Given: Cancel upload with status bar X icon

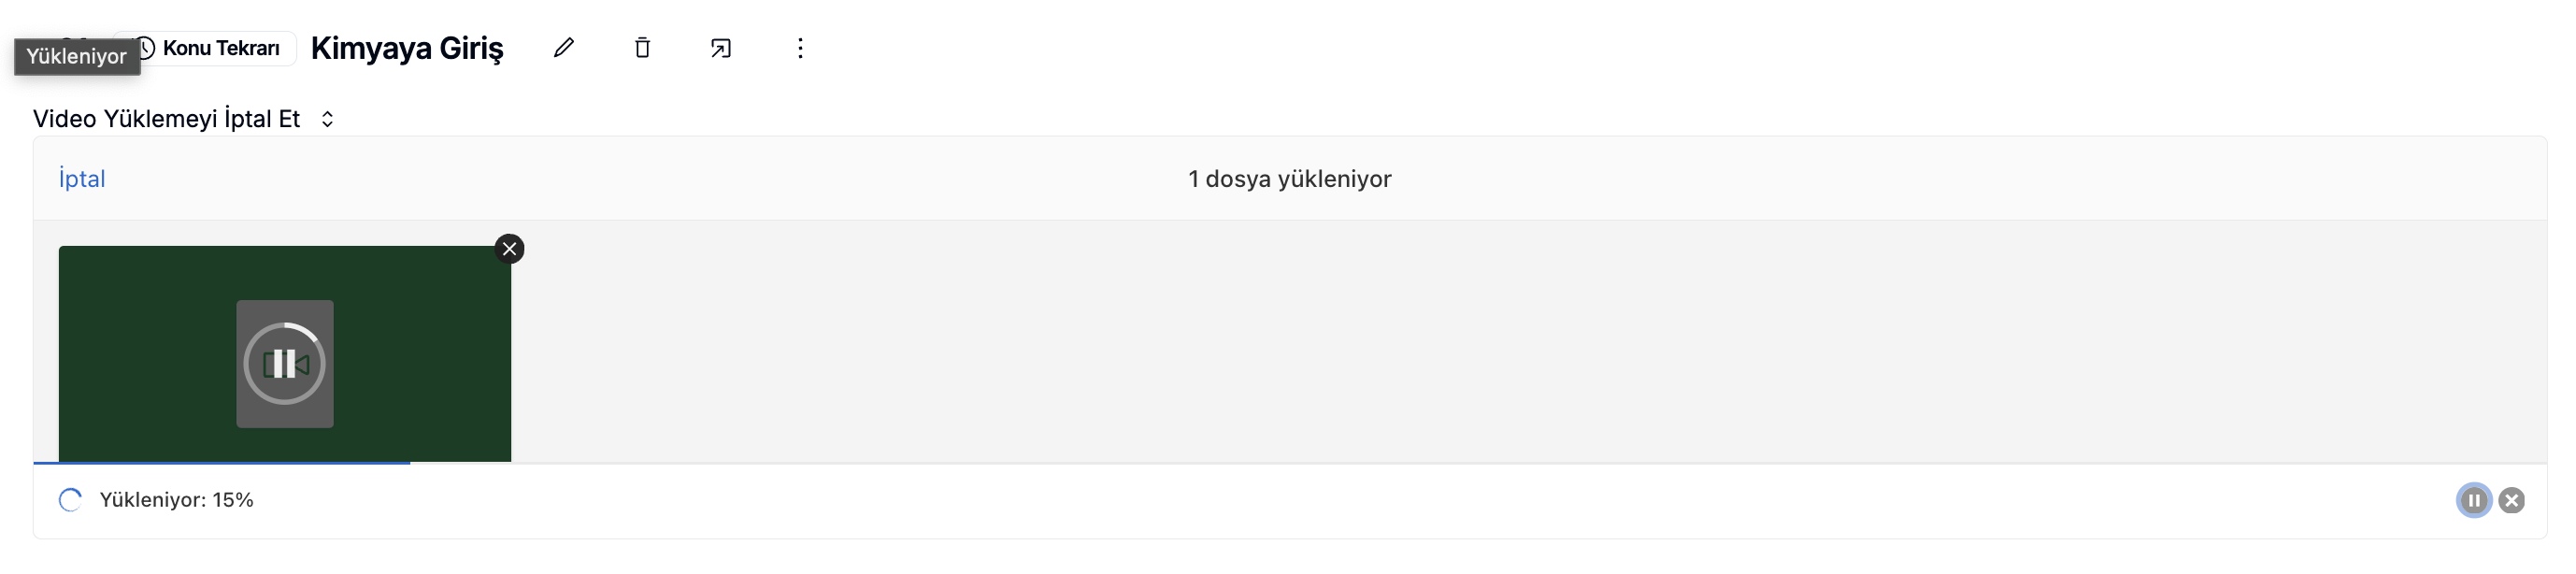Looking at the screenshot, I should 2512,500.
